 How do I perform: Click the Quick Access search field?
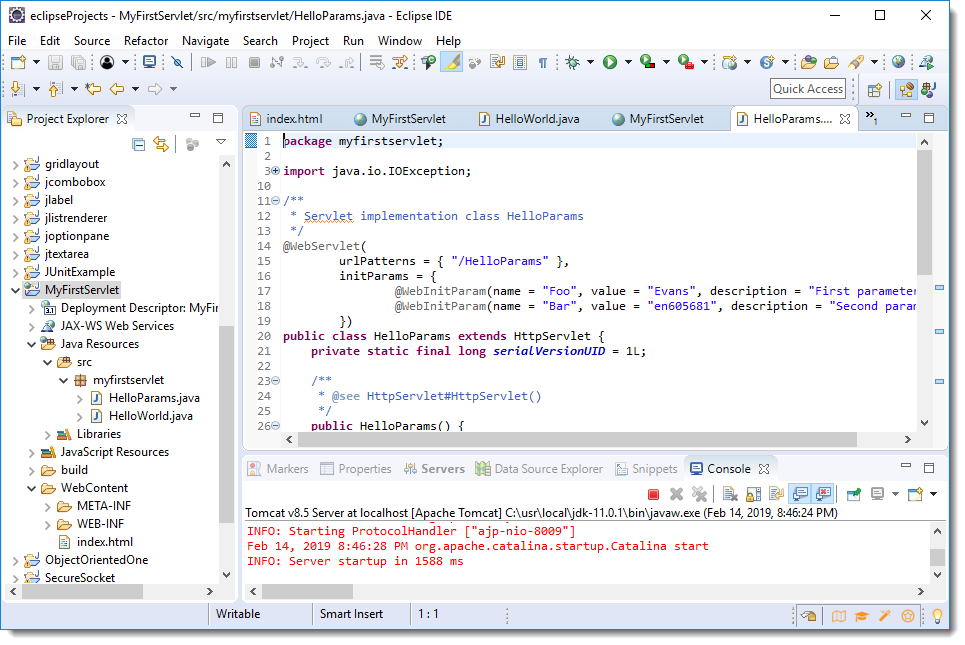tap(807, 89)
